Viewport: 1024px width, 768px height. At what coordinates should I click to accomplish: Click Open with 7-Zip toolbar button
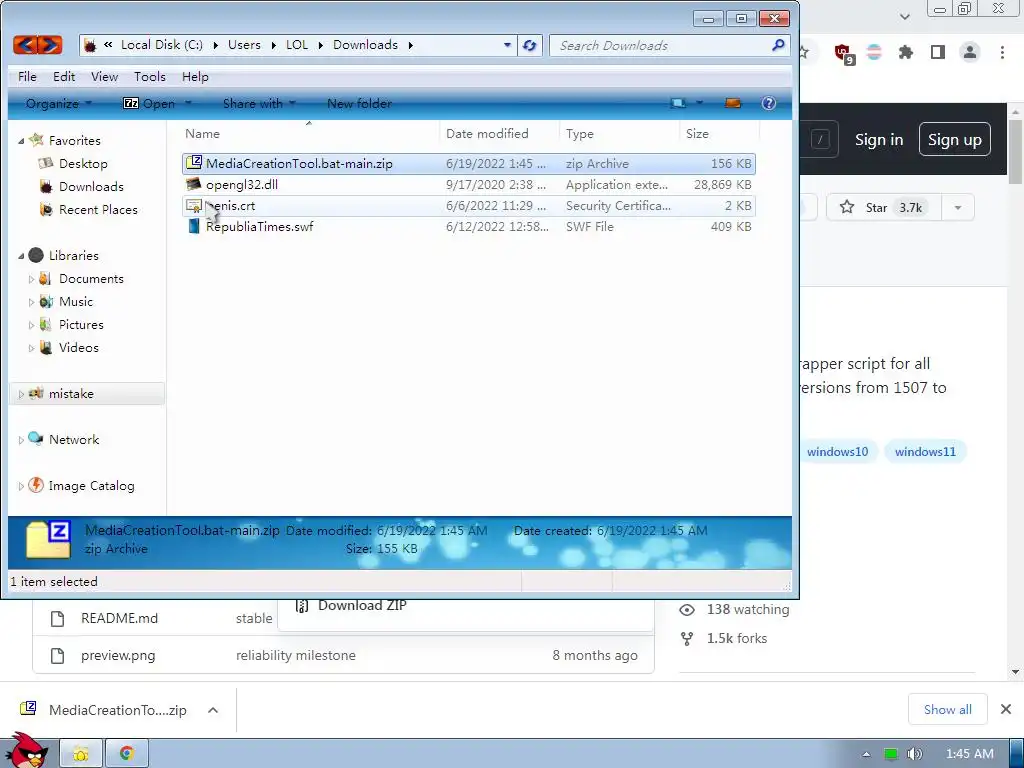[x=157, y=103]
